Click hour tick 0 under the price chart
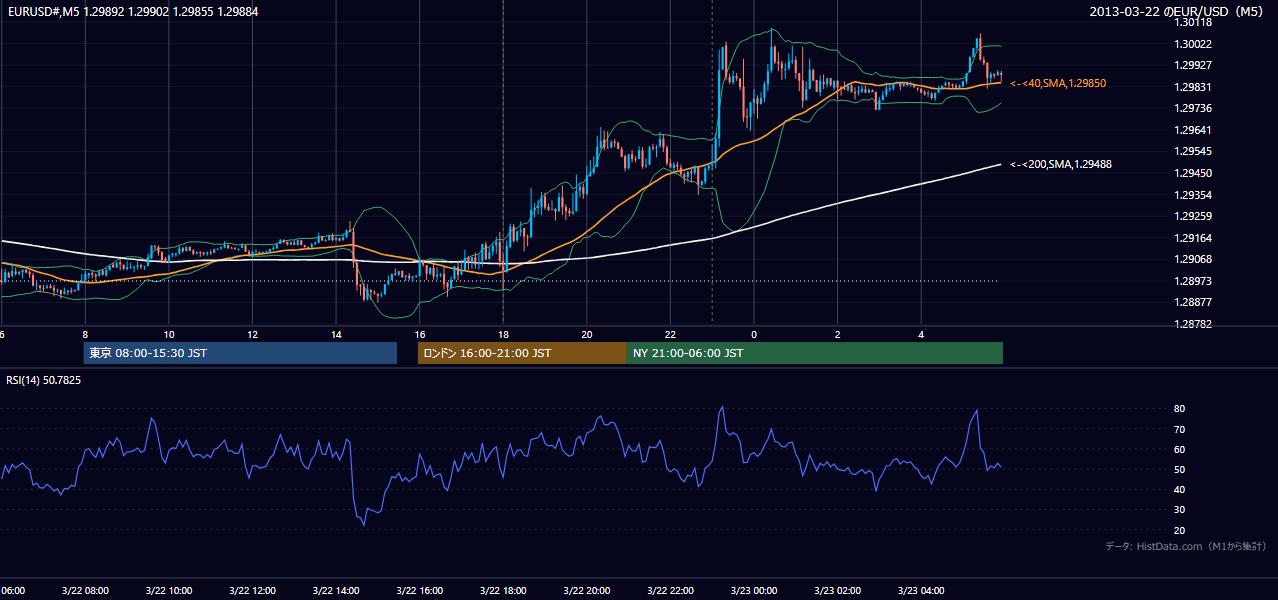The height and width of the screenshot is (600, 1278). [x=754, y=334]
